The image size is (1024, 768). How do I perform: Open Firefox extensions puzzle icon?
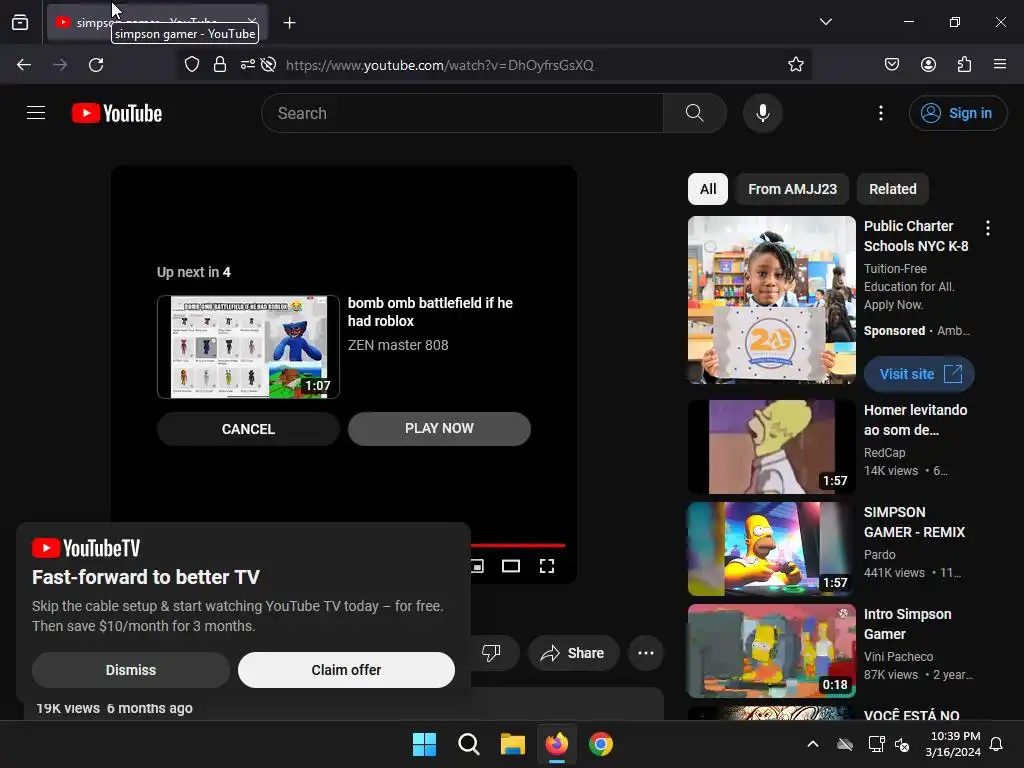[x=964, y=65]
